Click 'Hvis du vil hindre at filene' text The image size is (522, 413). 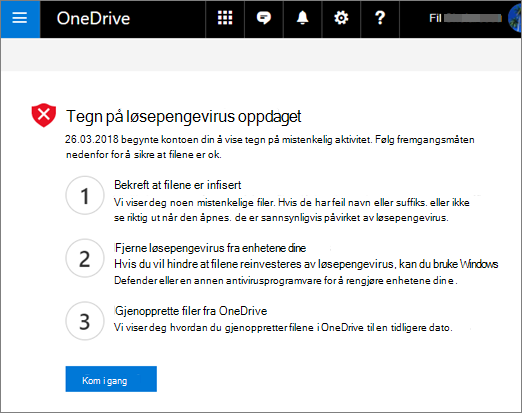pyautogui.click(x=176, y=264)
